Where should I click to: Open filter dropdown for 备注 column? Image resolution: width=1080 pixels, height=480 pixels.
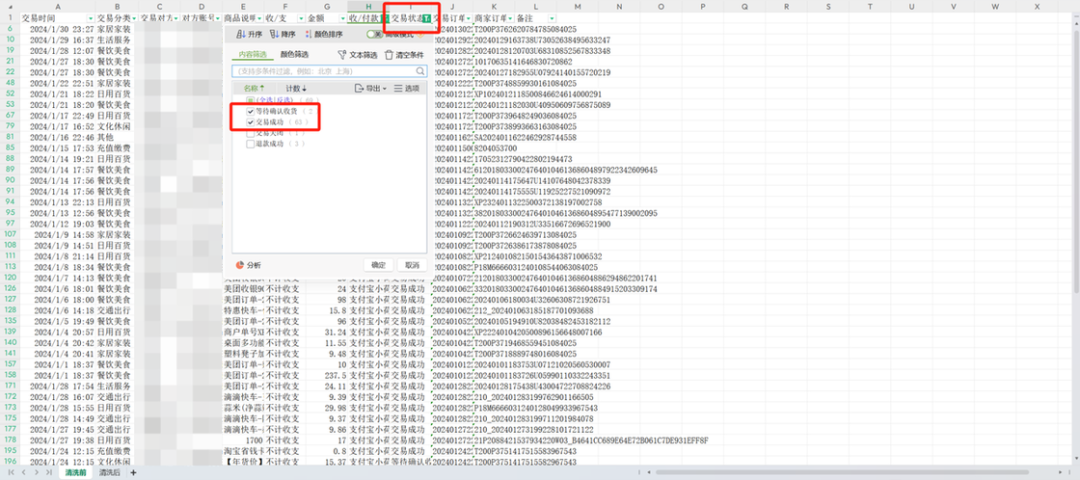pos(553,17)
